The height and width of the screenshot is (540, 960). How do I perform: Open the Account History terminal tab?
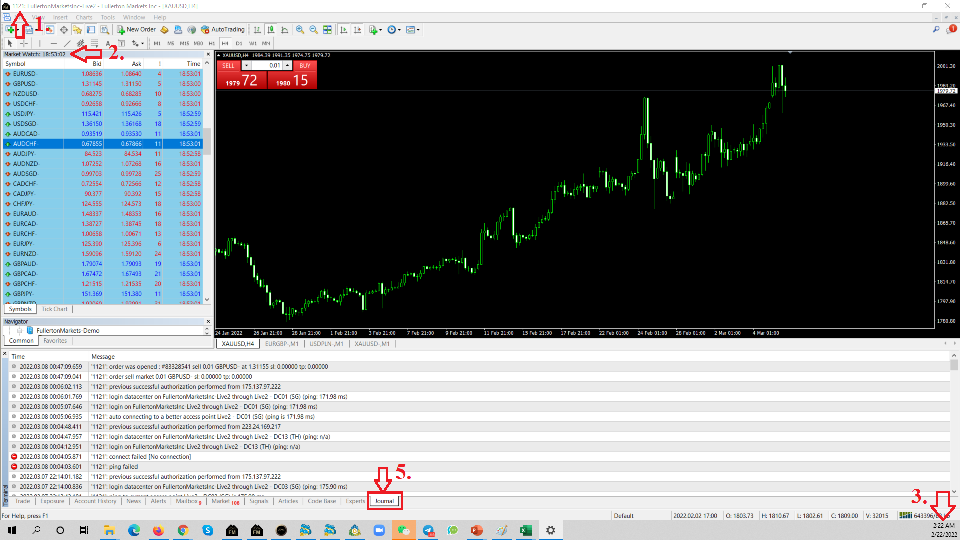[95, 501]
